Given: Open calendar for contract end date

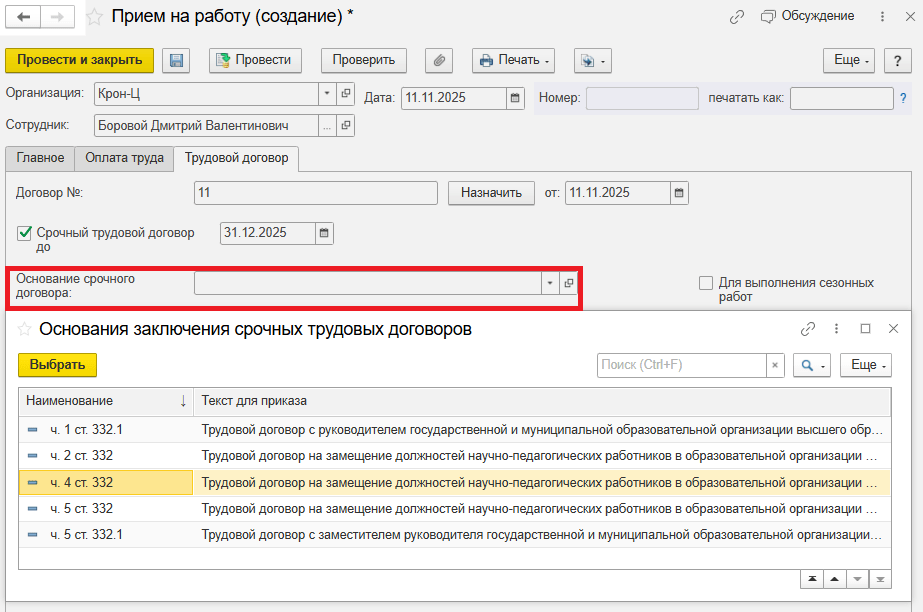Looking at the screenshot, I should pyautogui.click(x=324, y=233).
